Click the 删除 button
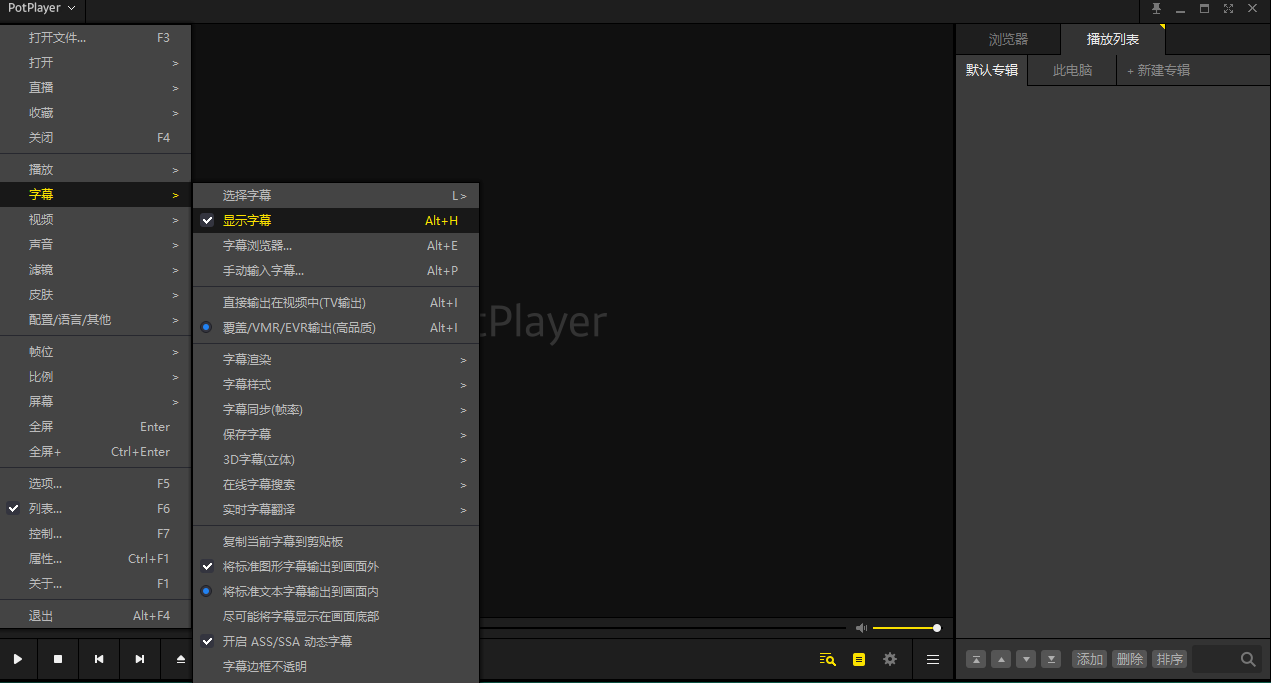Image resolution: width=1271 pixels, height=683 pixels. (x=1130, y=659)
